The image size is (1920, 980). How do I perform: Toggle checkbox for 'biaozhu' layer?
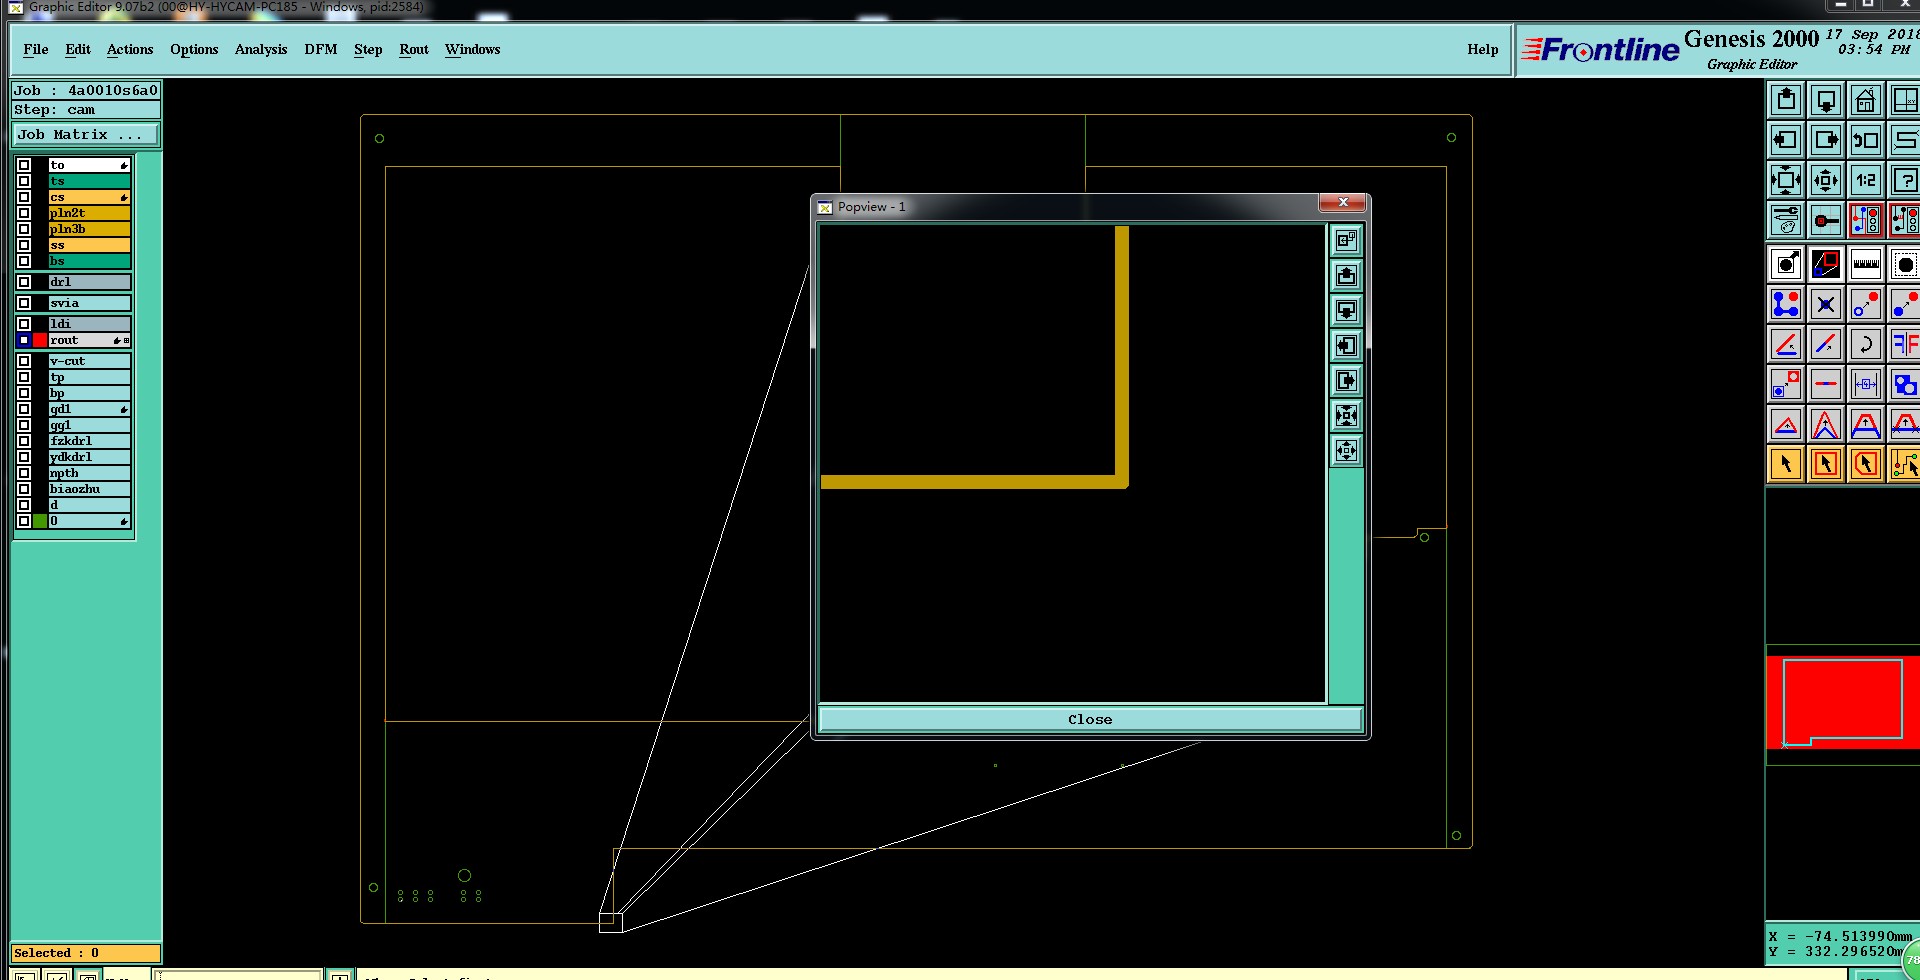coord(24,489)
